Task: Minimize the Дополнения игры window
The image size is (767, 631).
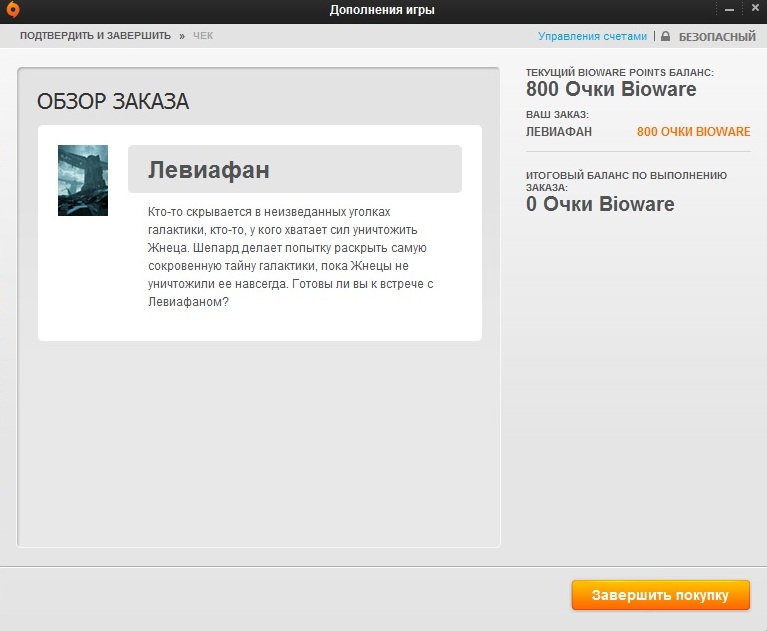Action: 729,10
